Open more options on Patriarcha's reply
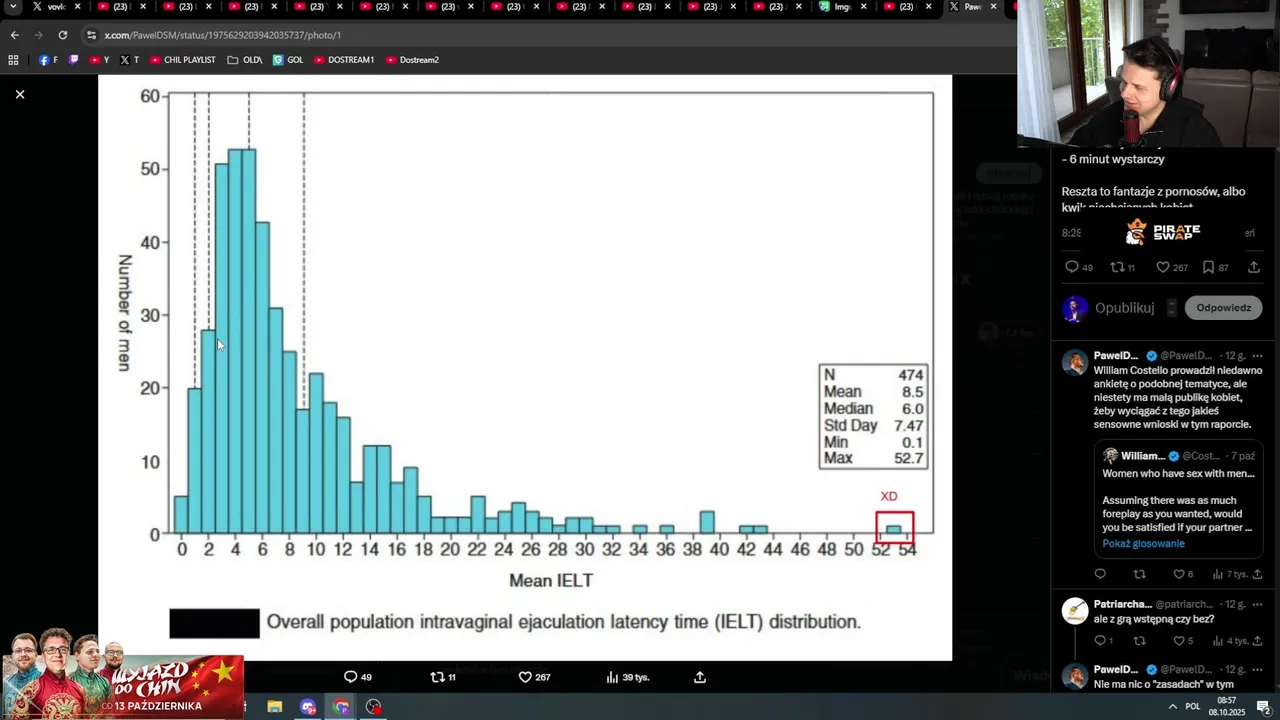This screenshot has width=1280, height=720. coord(1258,605)
